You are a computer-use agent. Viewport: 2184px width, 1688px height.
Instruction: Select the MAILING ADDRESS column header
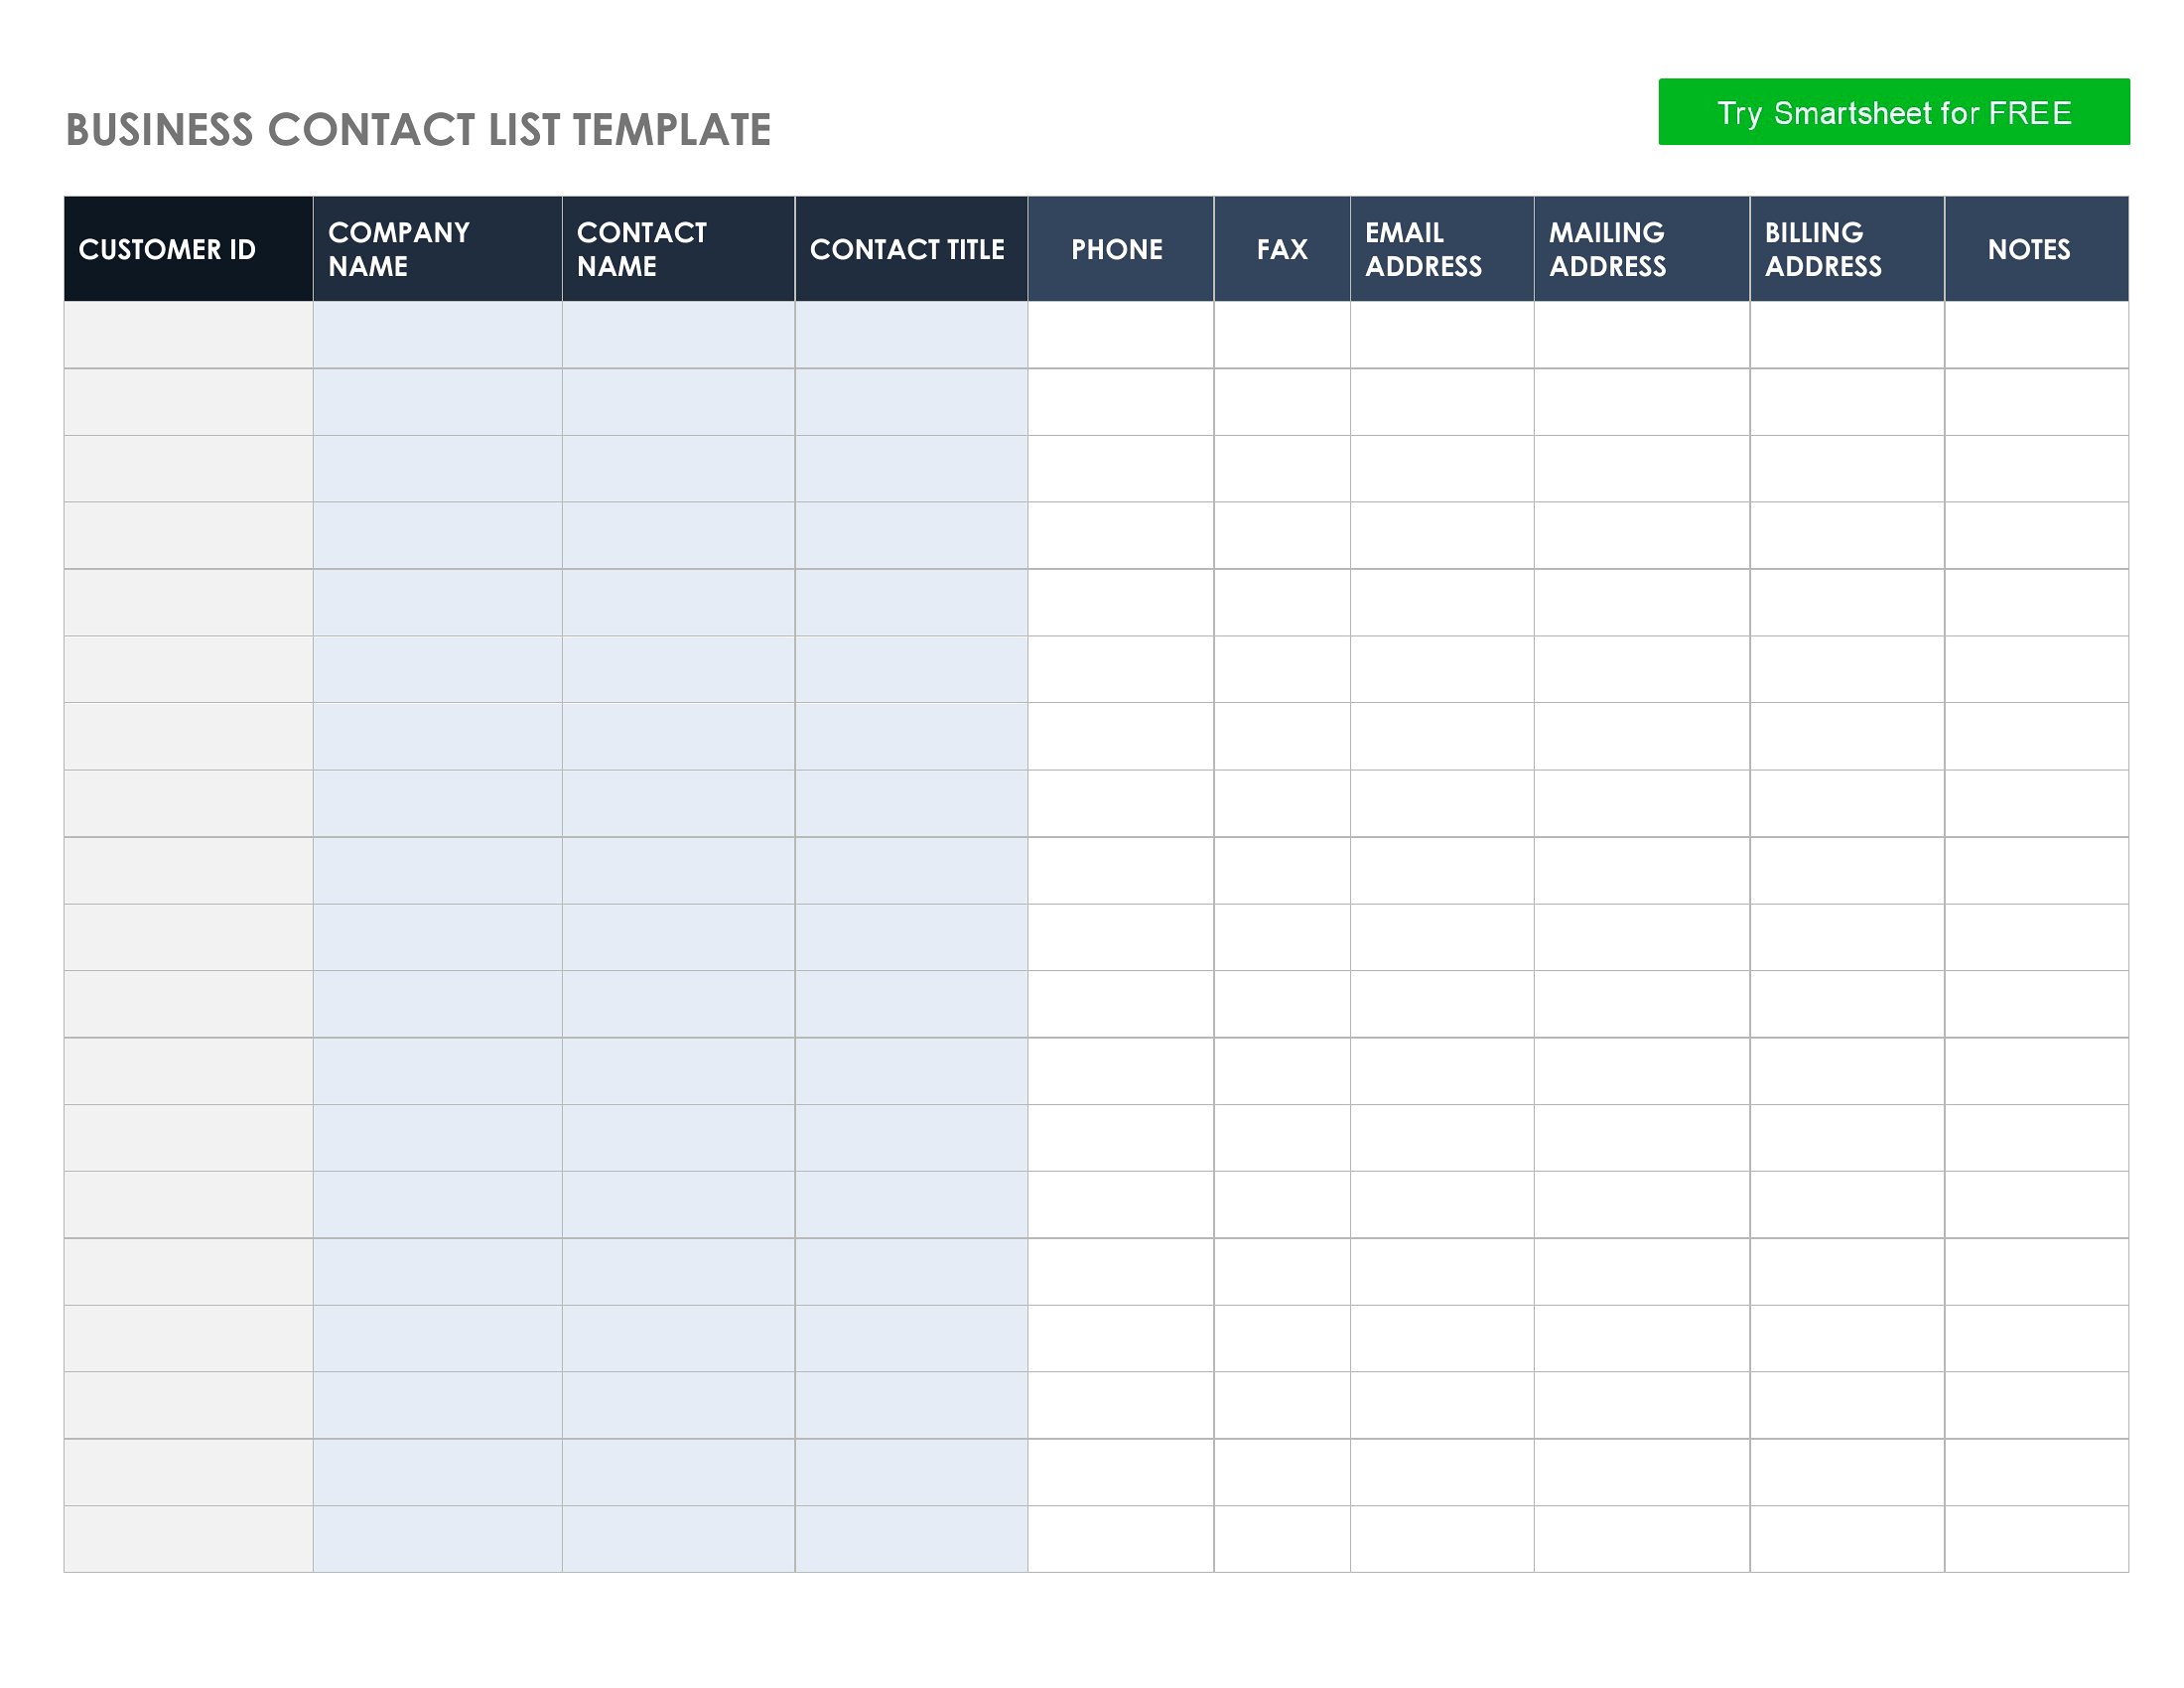point(1641,249)
